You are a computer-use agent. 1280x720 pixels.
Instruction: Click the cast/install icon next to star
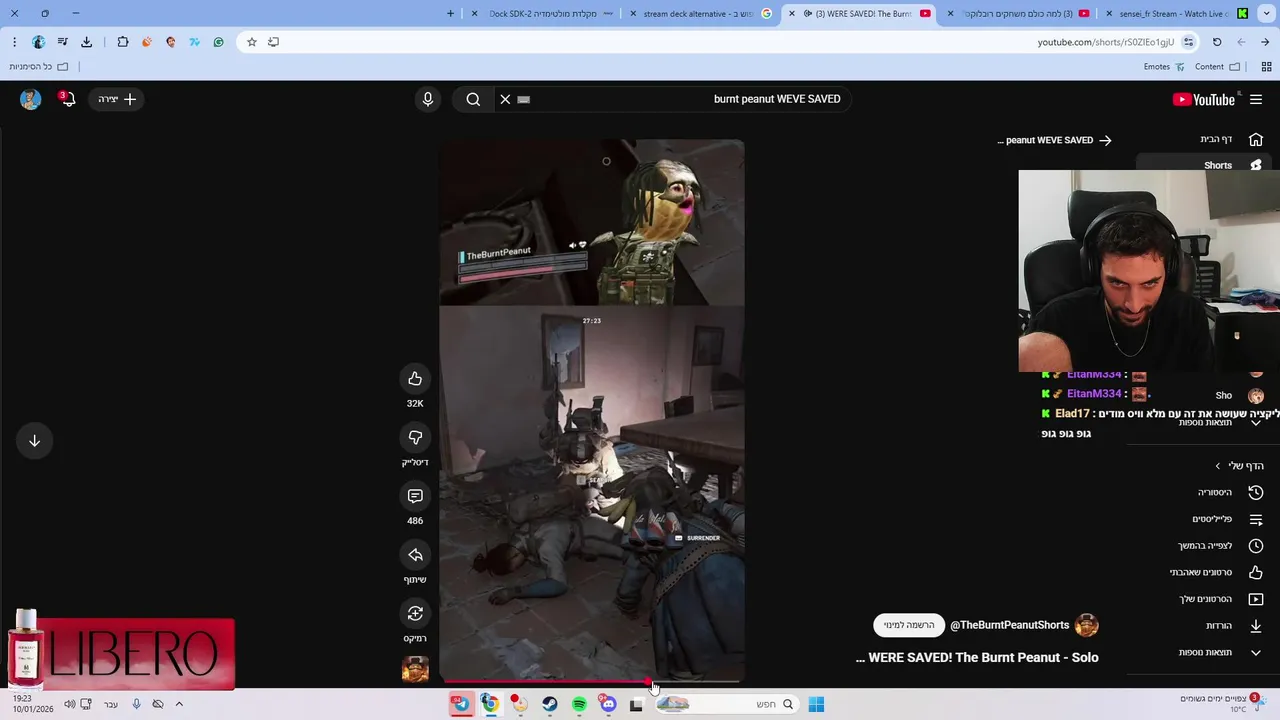point(273,42)
